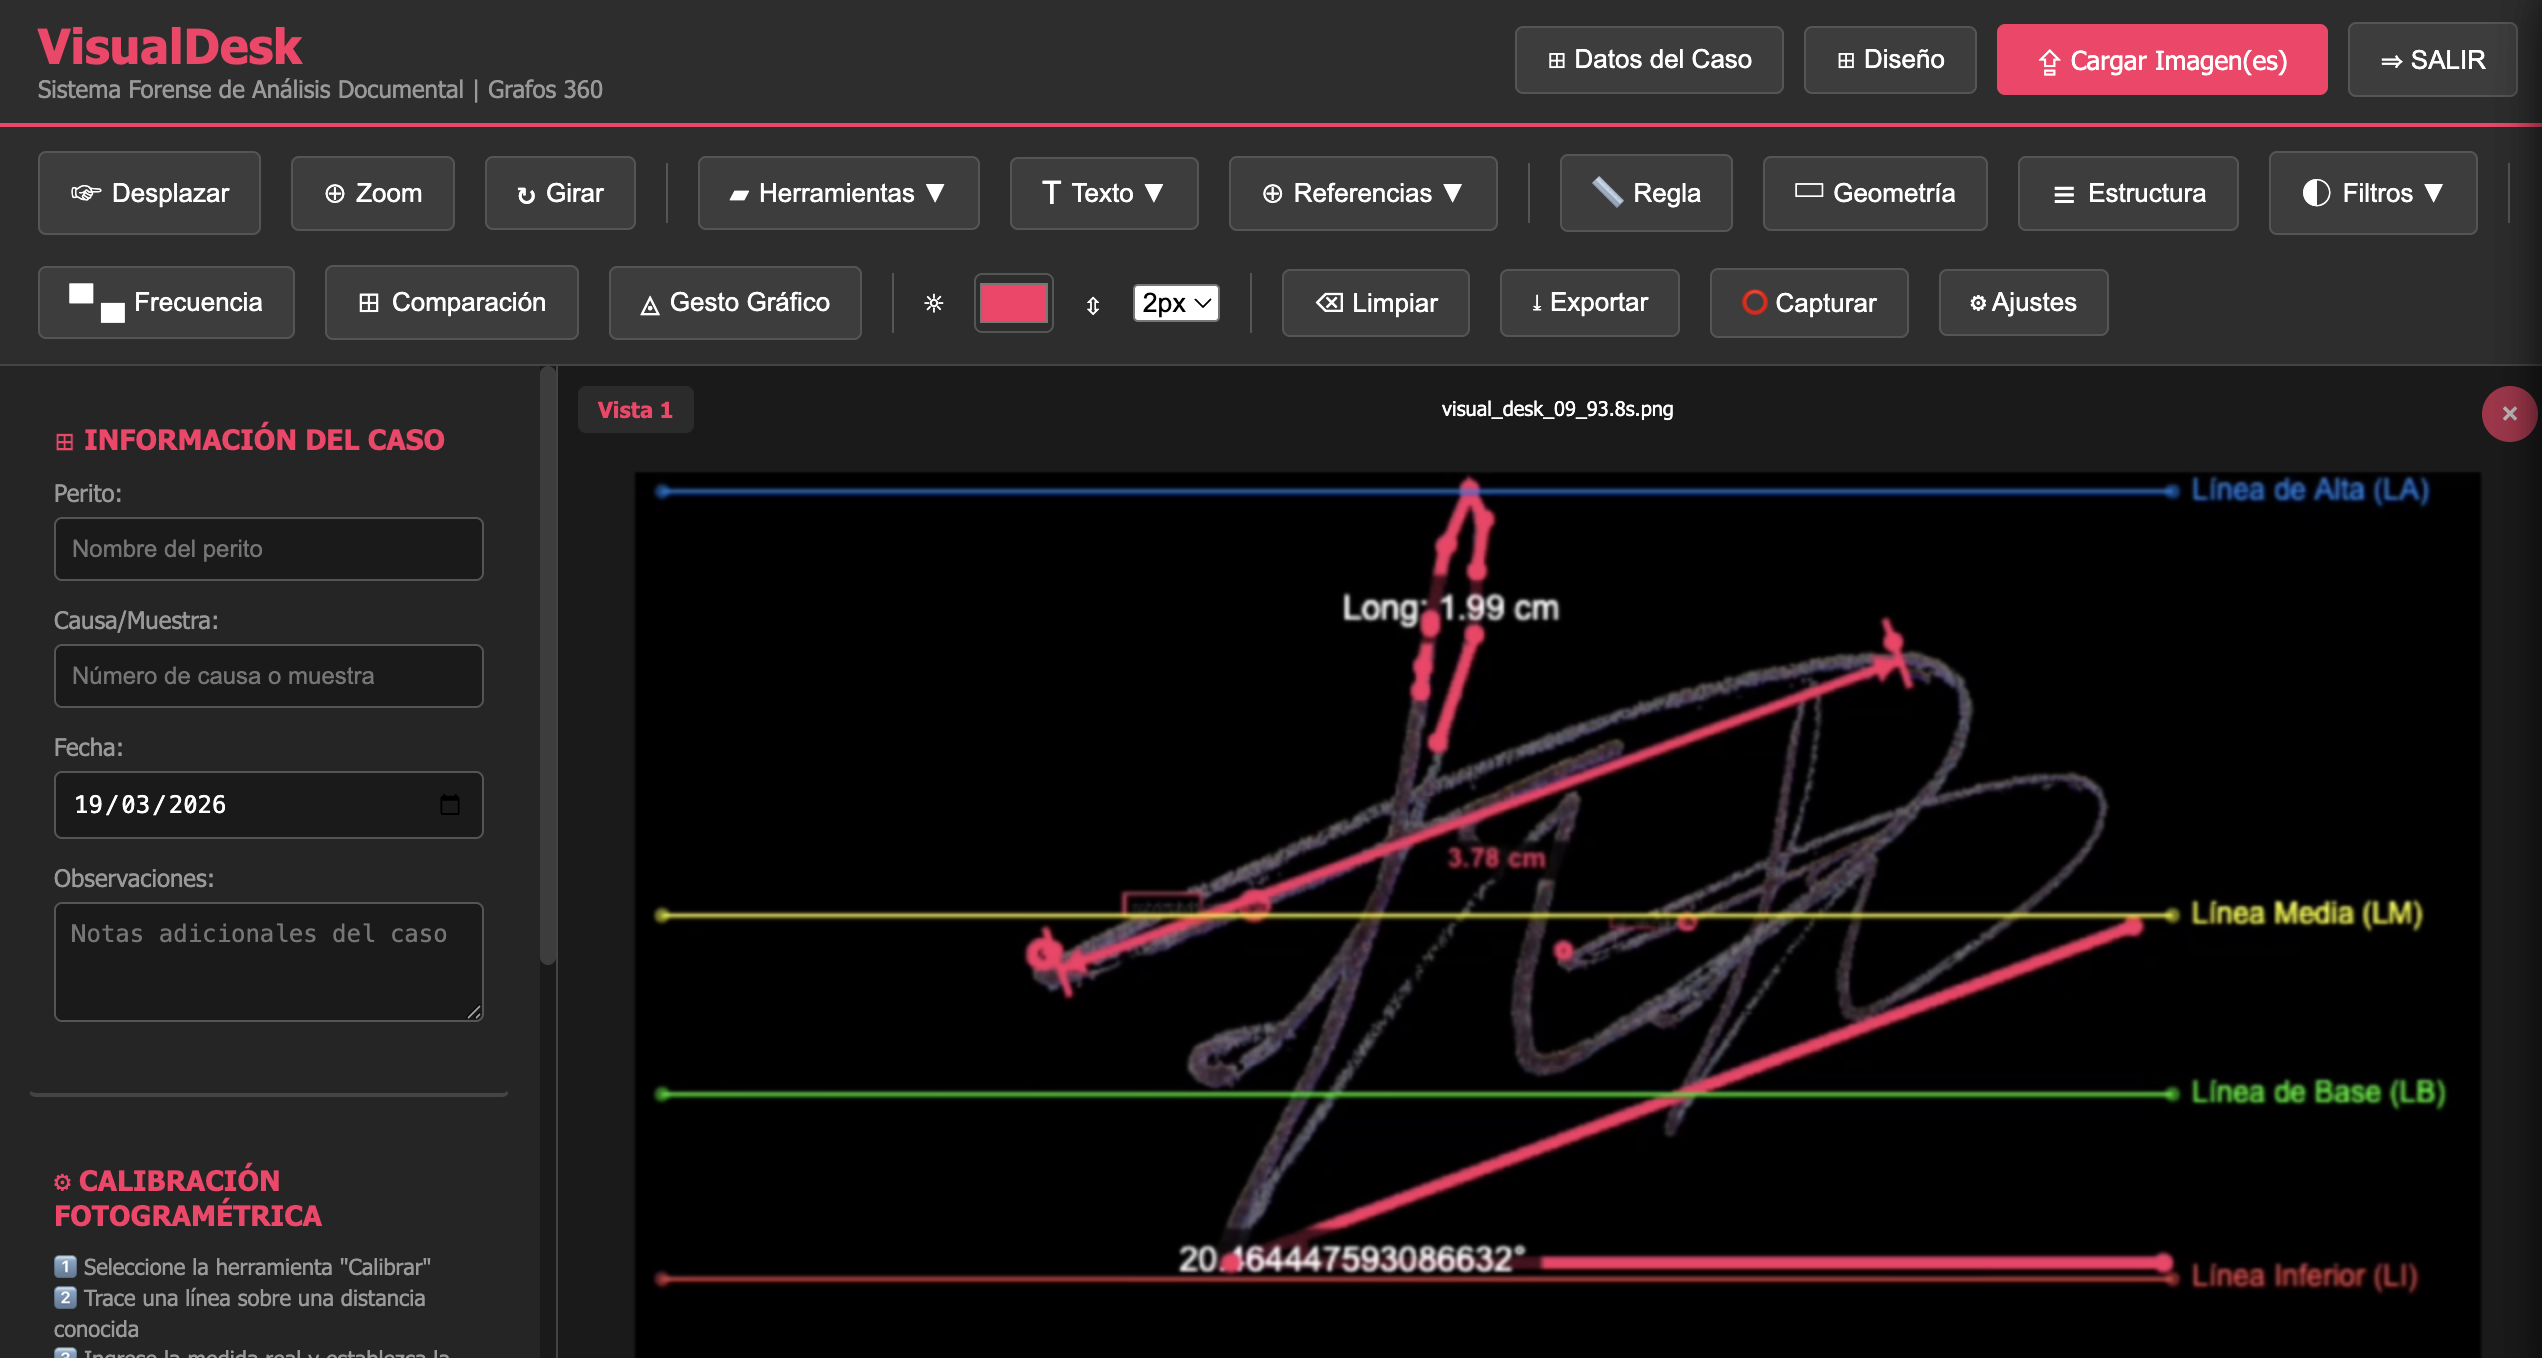2542x1358 pixels.
Task: Click the Cargar Imagen(es) button
Action: click(x=2161, y=60)
